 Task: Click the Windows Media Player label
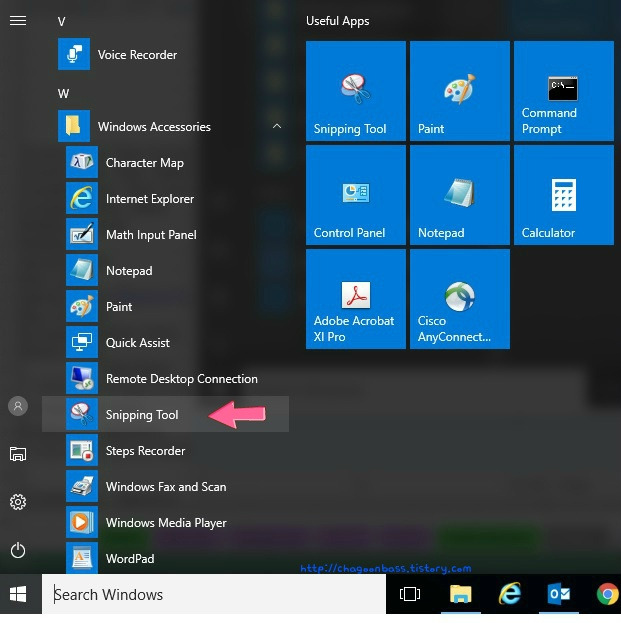click(166, 523)
